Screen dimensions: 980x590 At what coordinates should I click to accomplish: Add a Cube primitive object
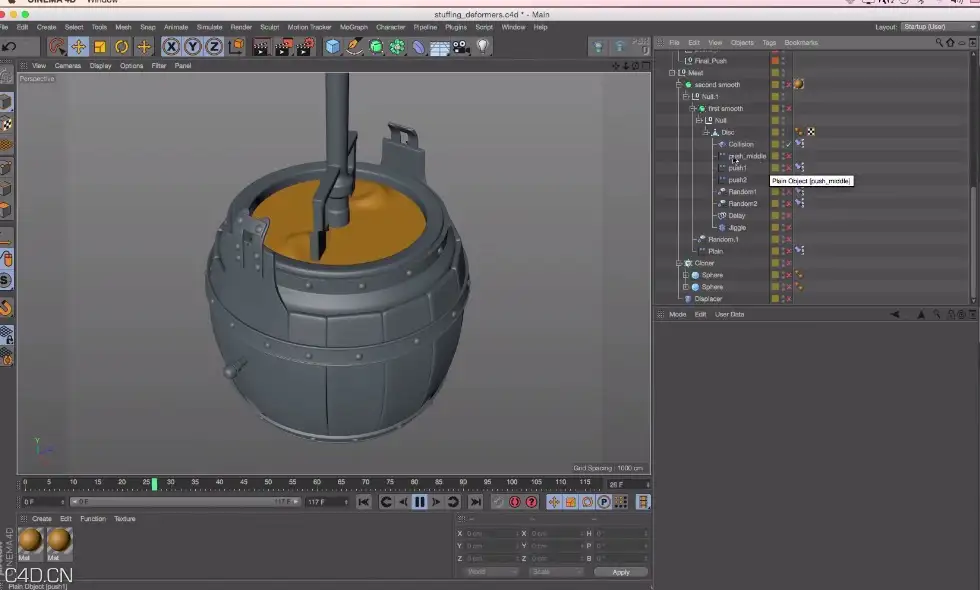coord(332,47)
